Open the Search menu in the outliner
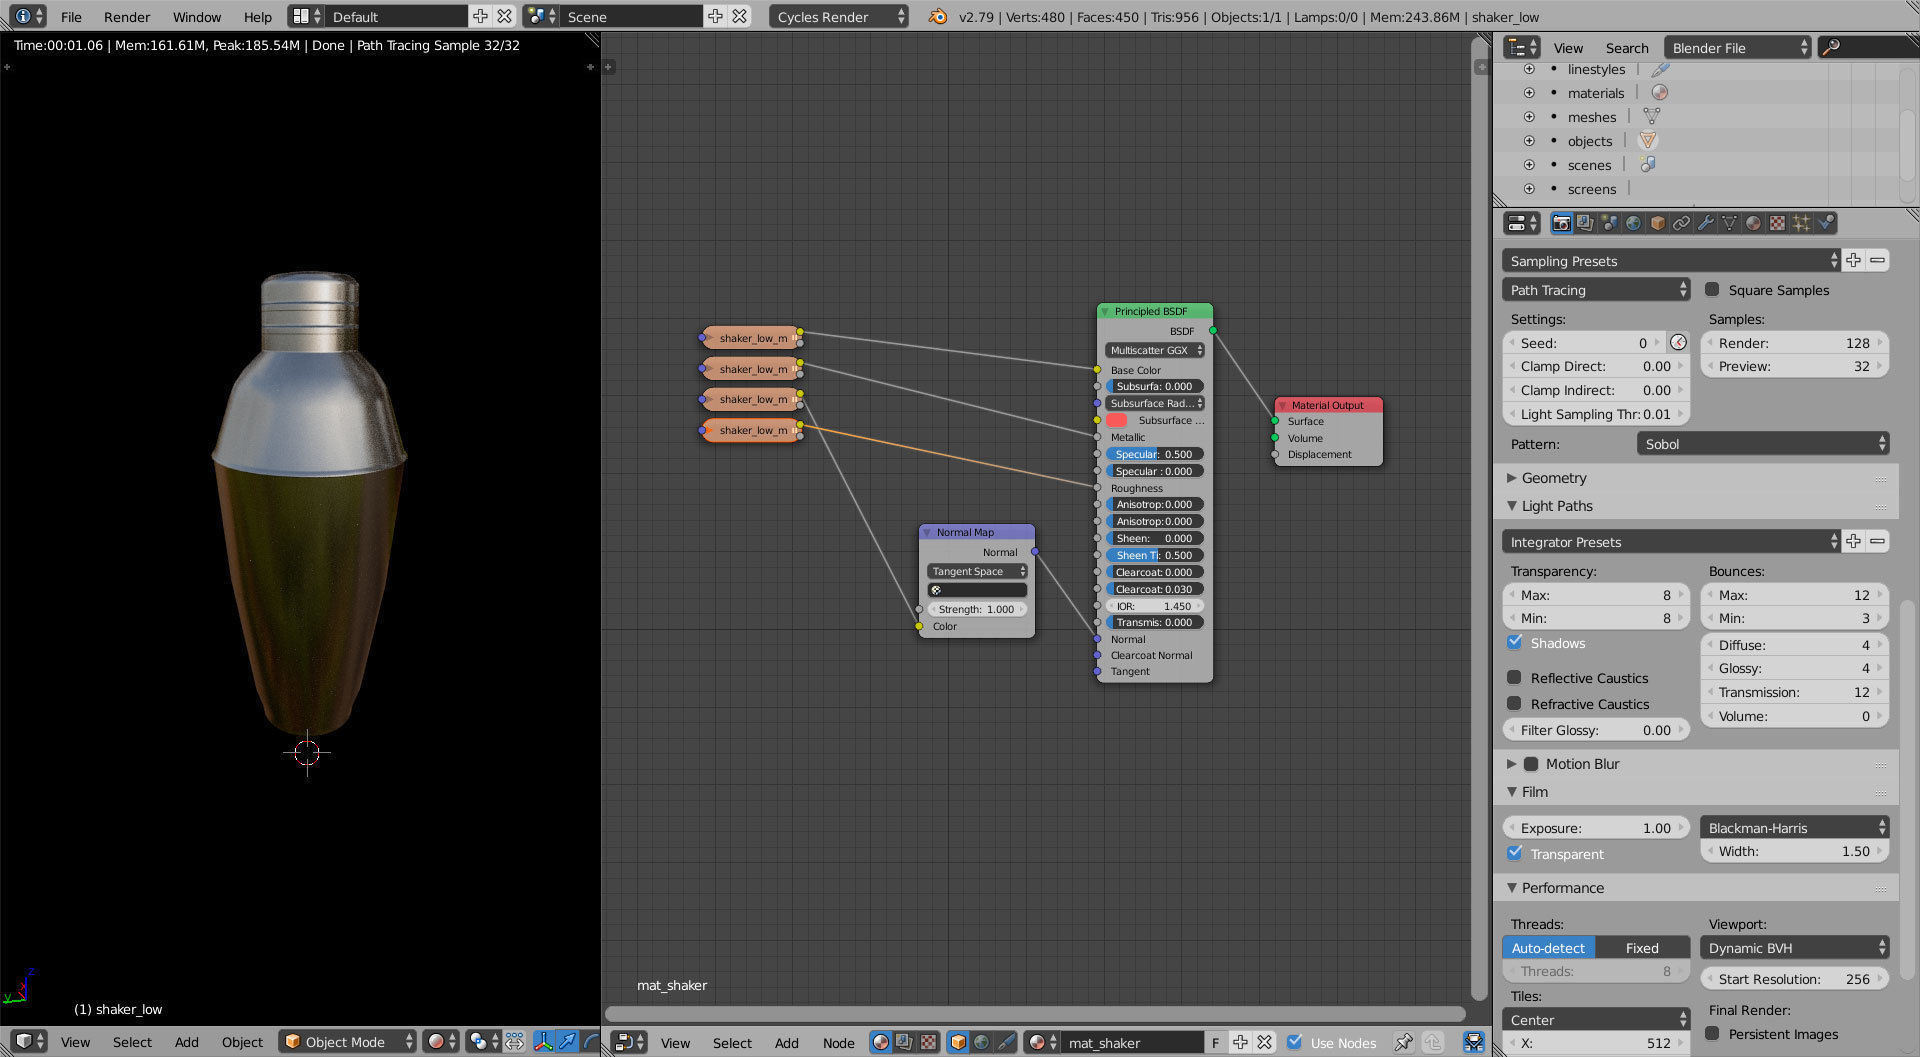1920x1057 pixels. point(1627,48)
